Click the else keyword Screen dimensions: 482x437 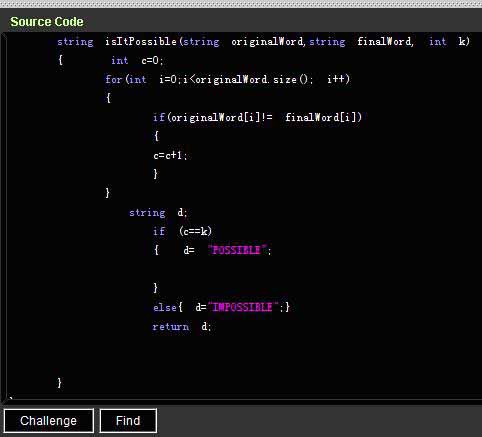[x=165, y=307]
